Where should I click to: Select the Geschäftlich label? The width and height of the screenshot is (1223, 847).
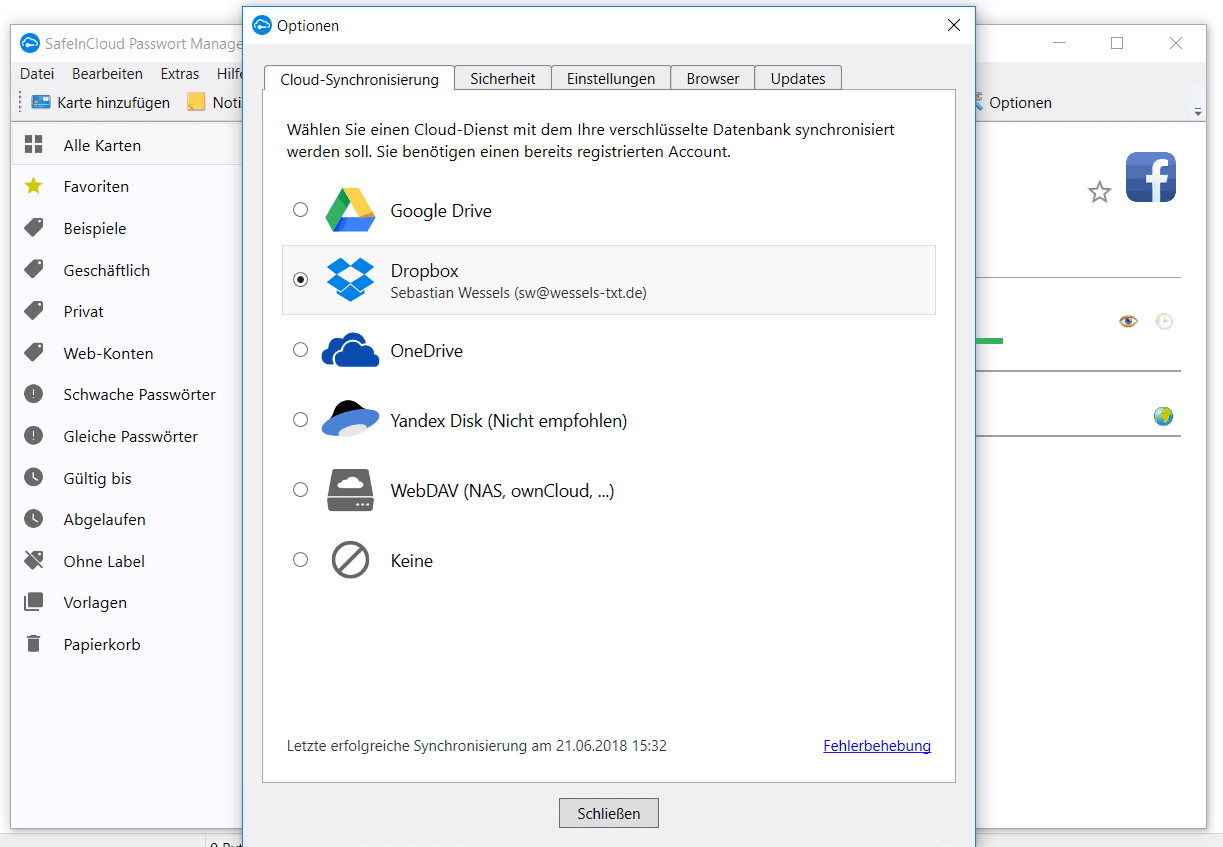pyautogui.click(x=126, y=270)
